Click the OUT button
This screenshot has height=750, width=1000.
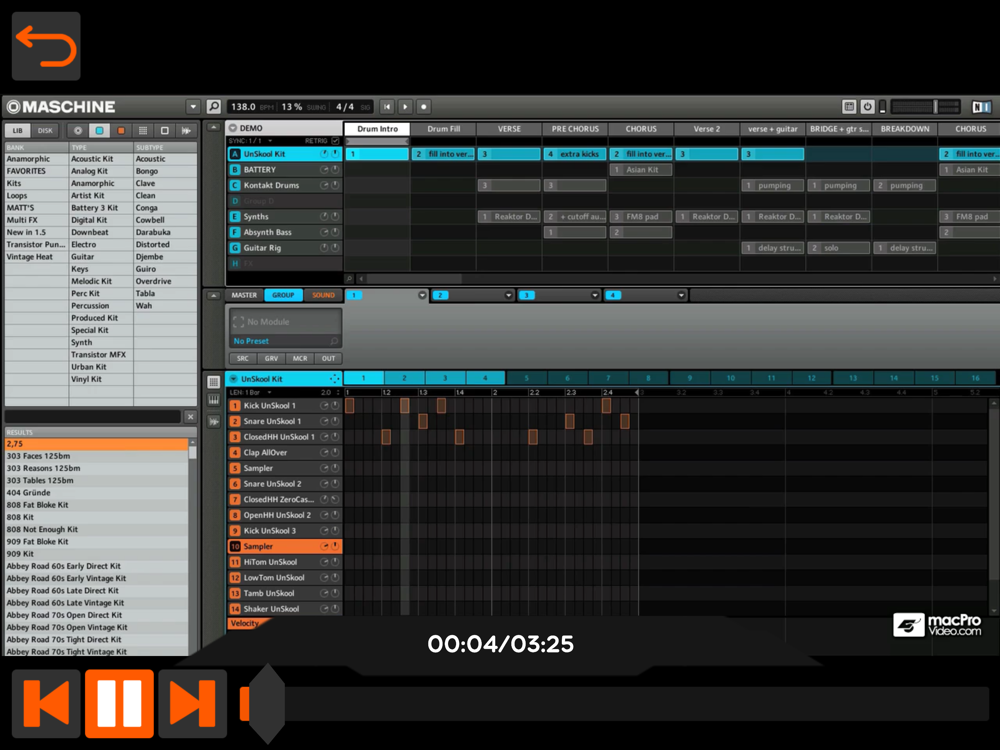(x=328, y=358)
